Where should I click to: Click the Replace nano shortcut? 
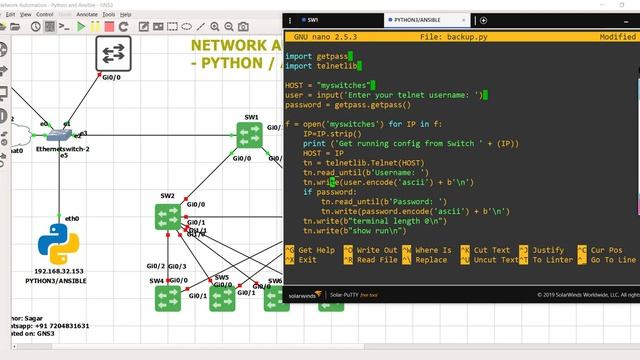424,260
